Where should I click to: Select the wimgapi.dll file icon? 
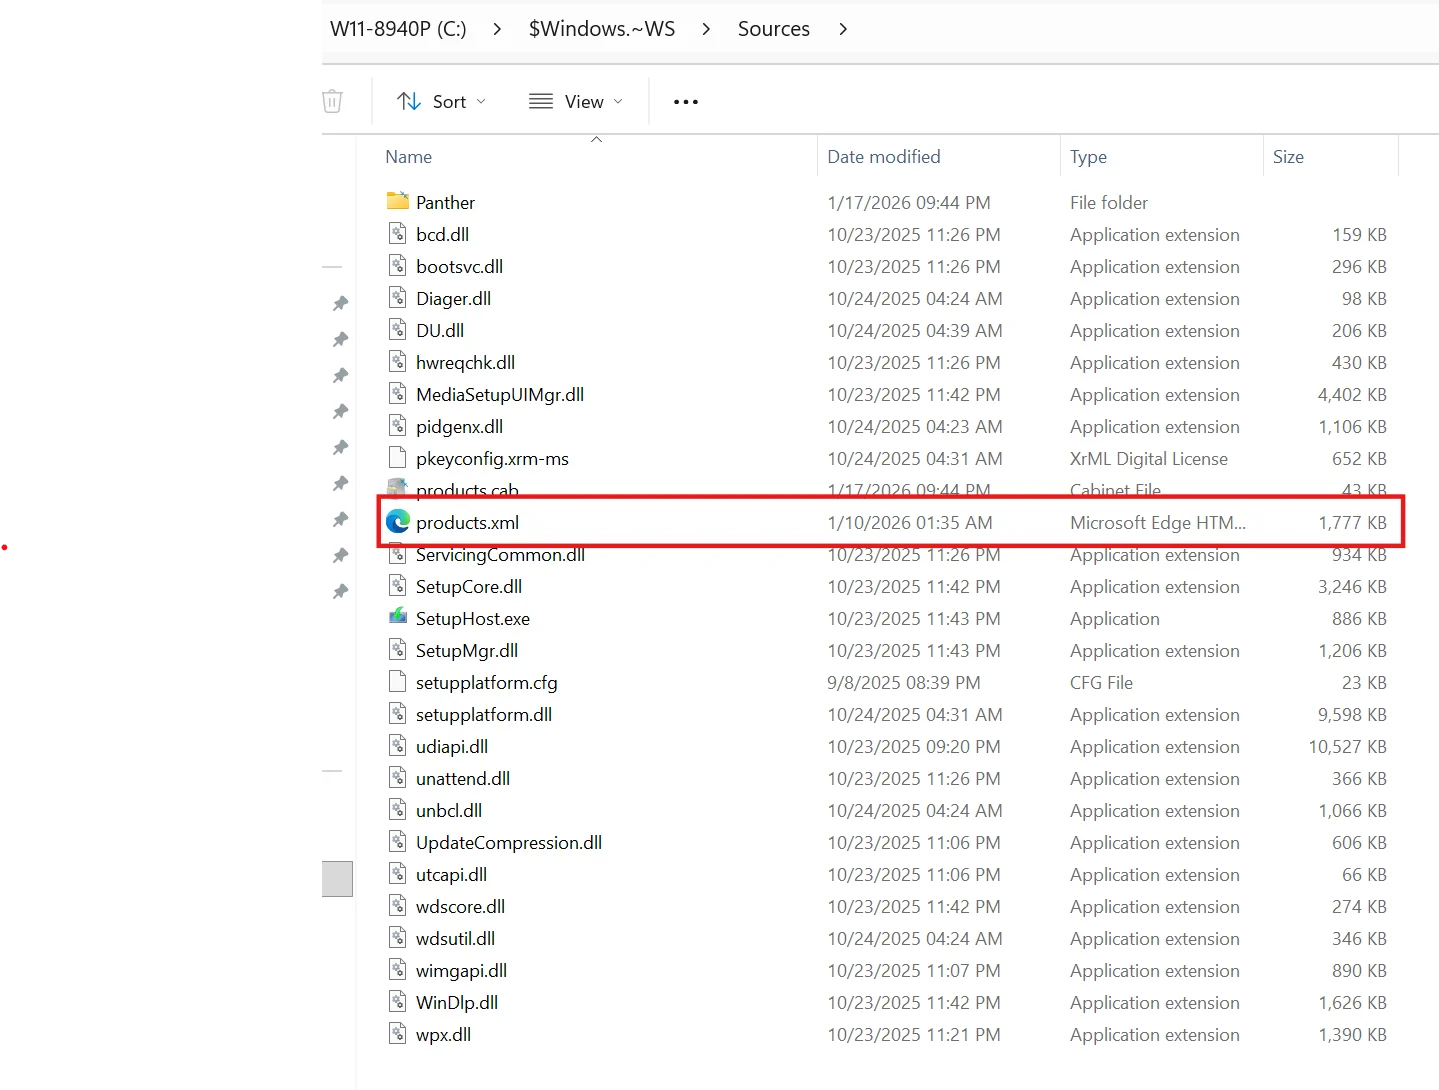(398, 970)
